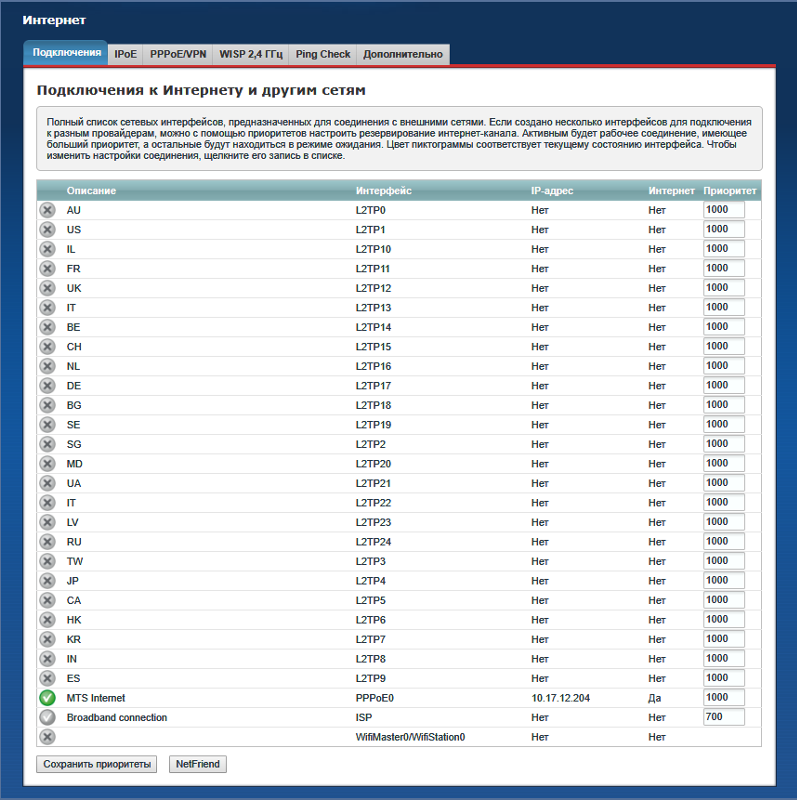Open the MTS Internet connection entry
This screenshot has width=797, height=800.
(x=96, y=698)
